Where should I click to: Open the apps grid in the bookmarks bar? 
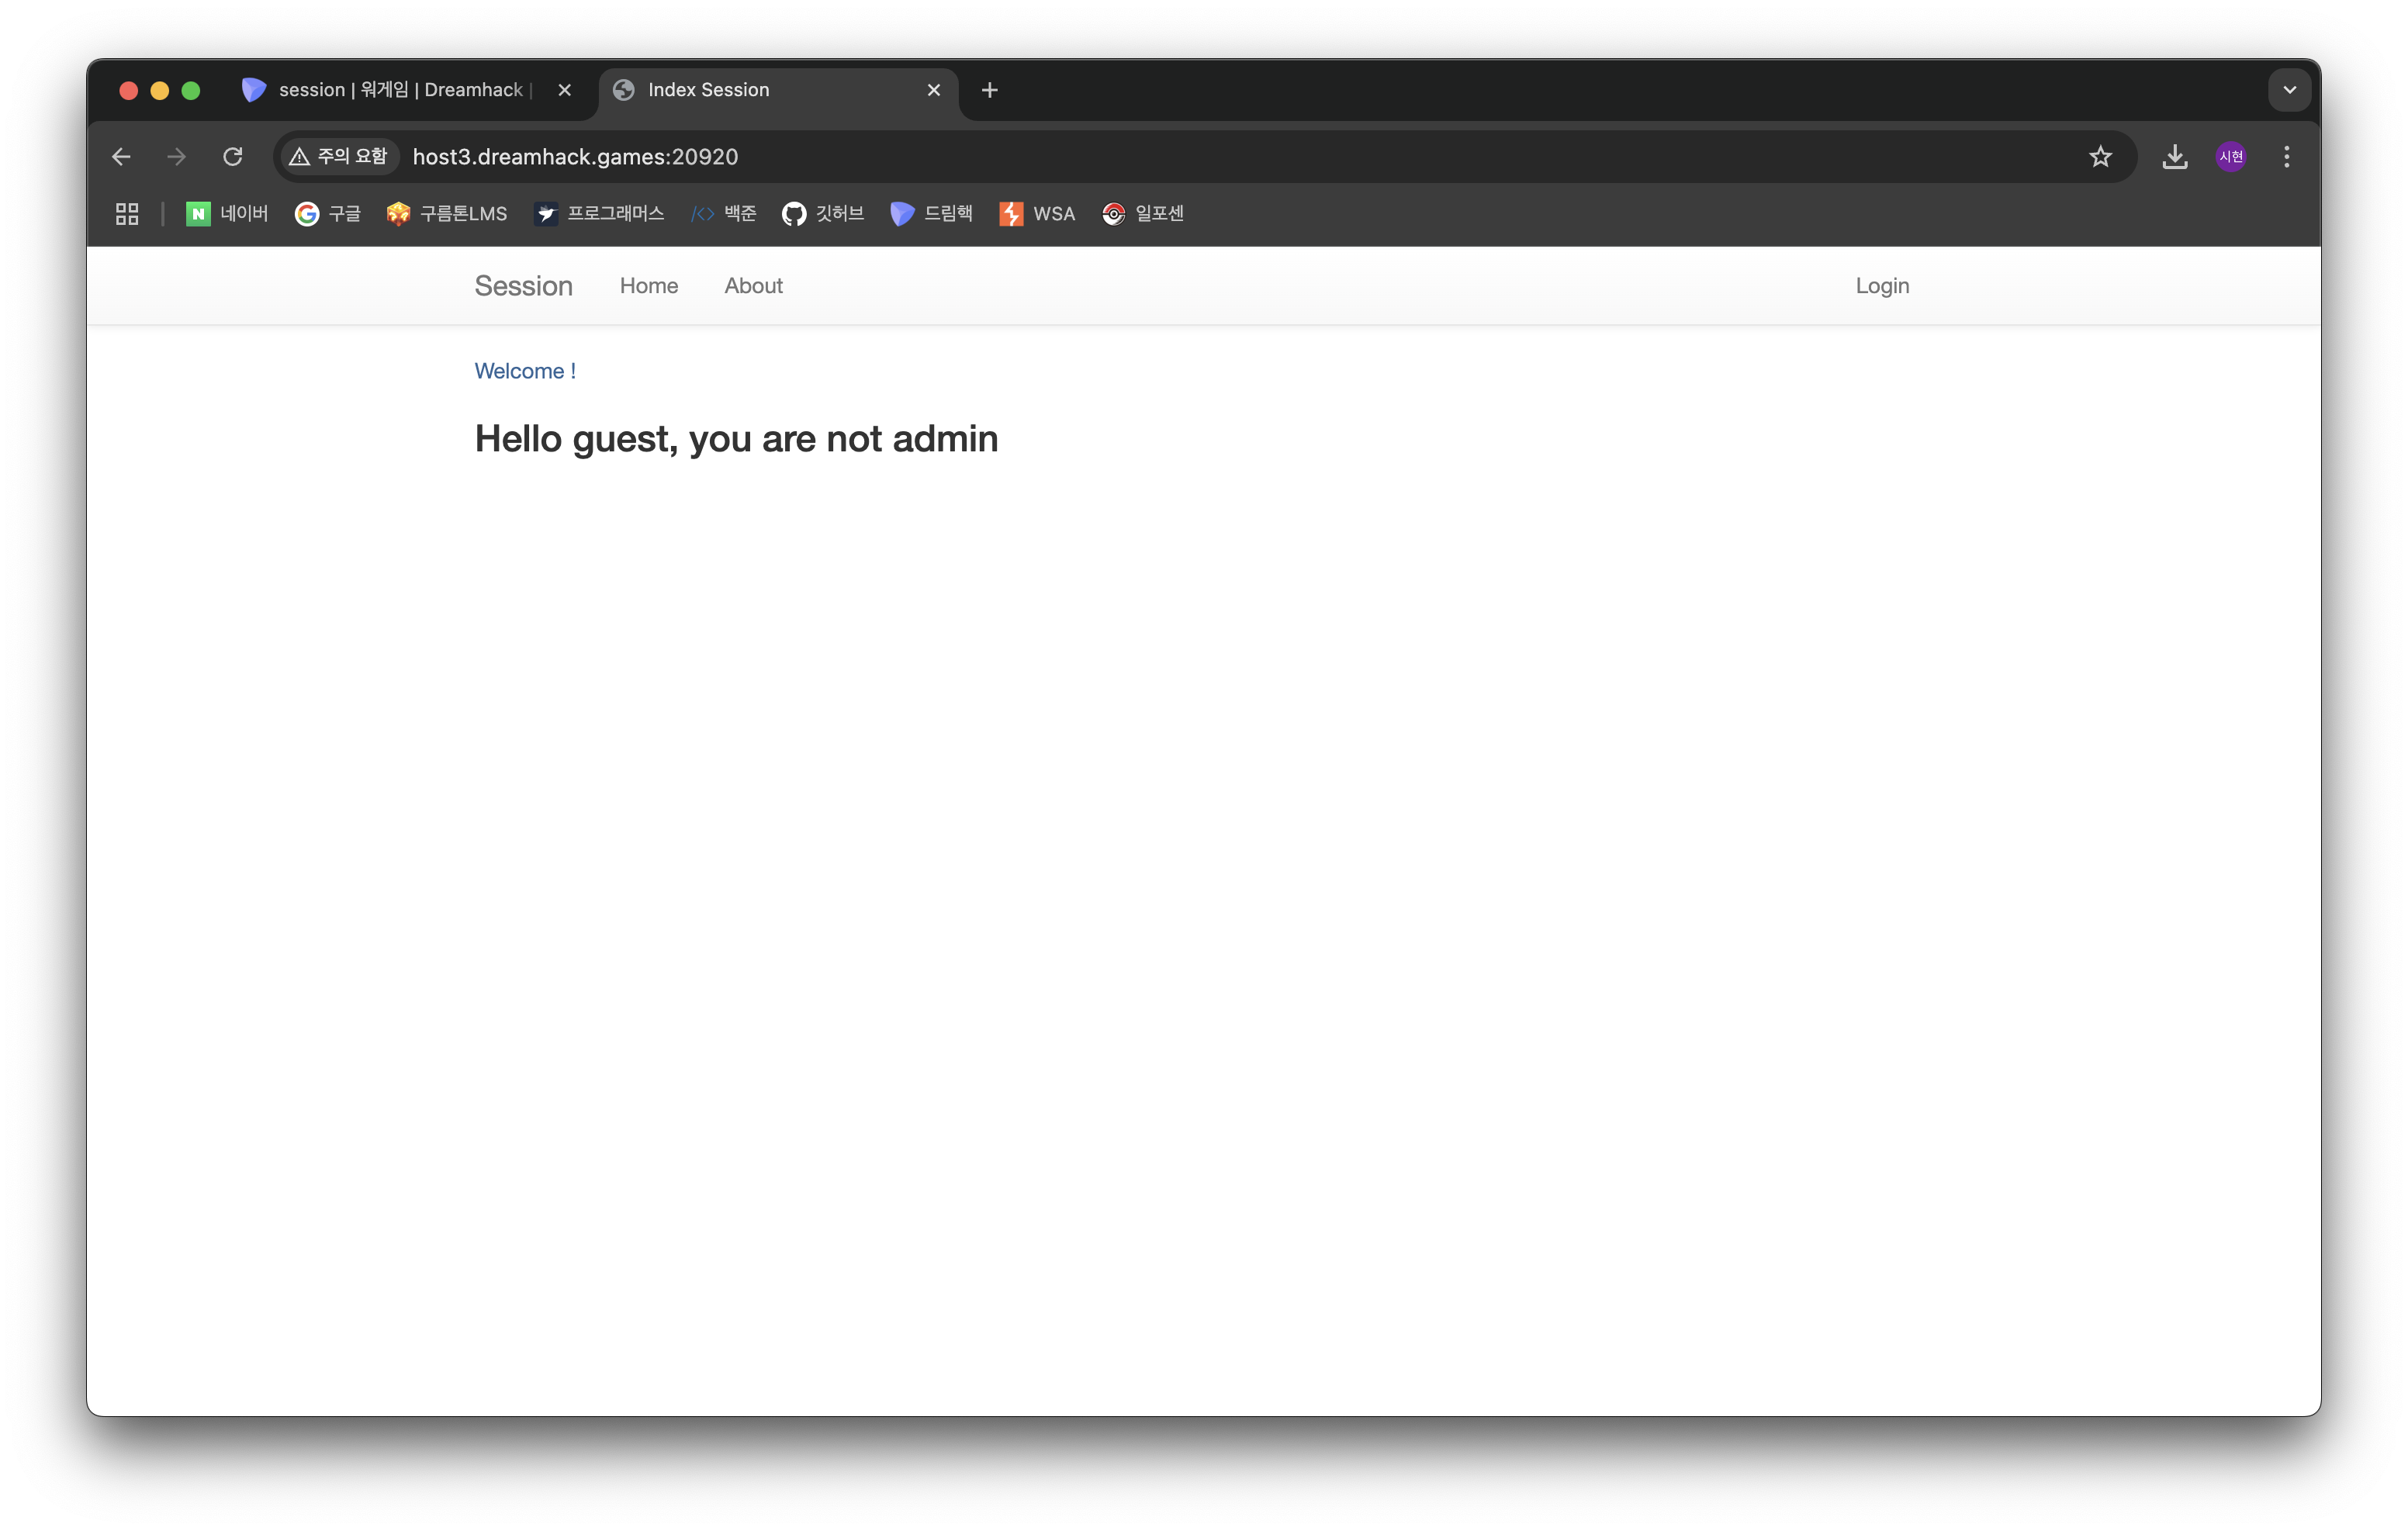(x=127, y=214)
